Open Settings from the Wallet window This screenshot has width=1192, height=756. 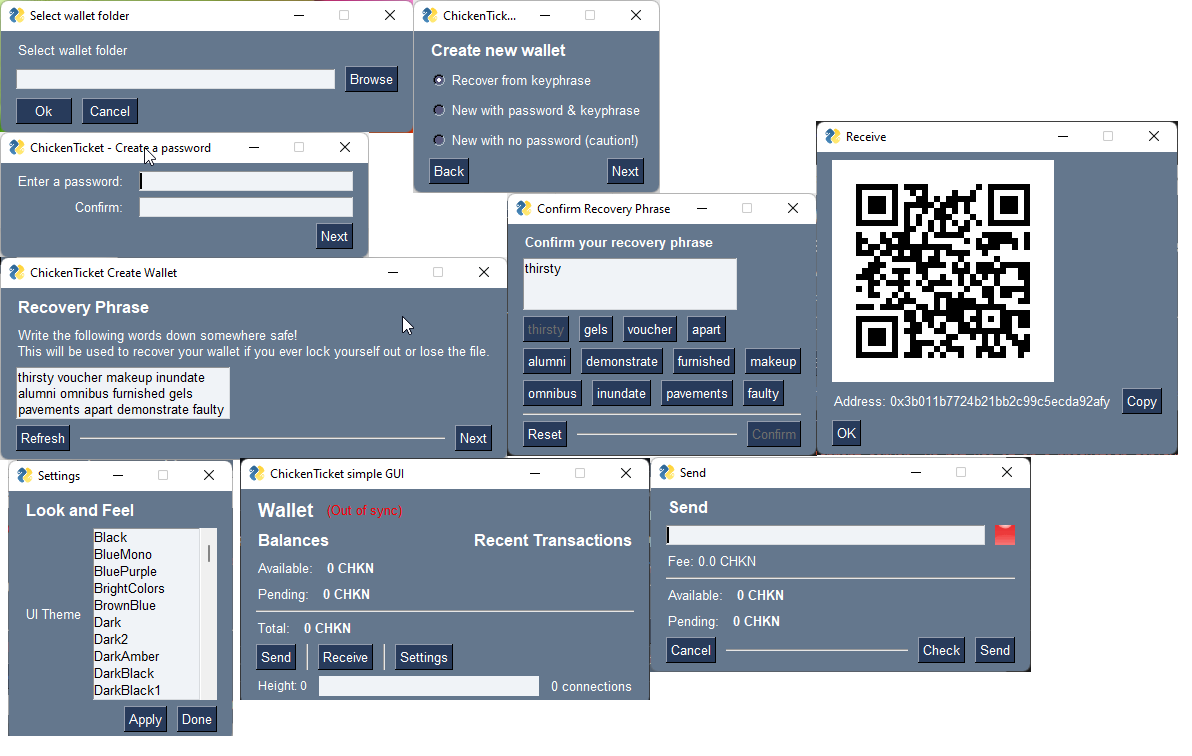coord(423,657)
